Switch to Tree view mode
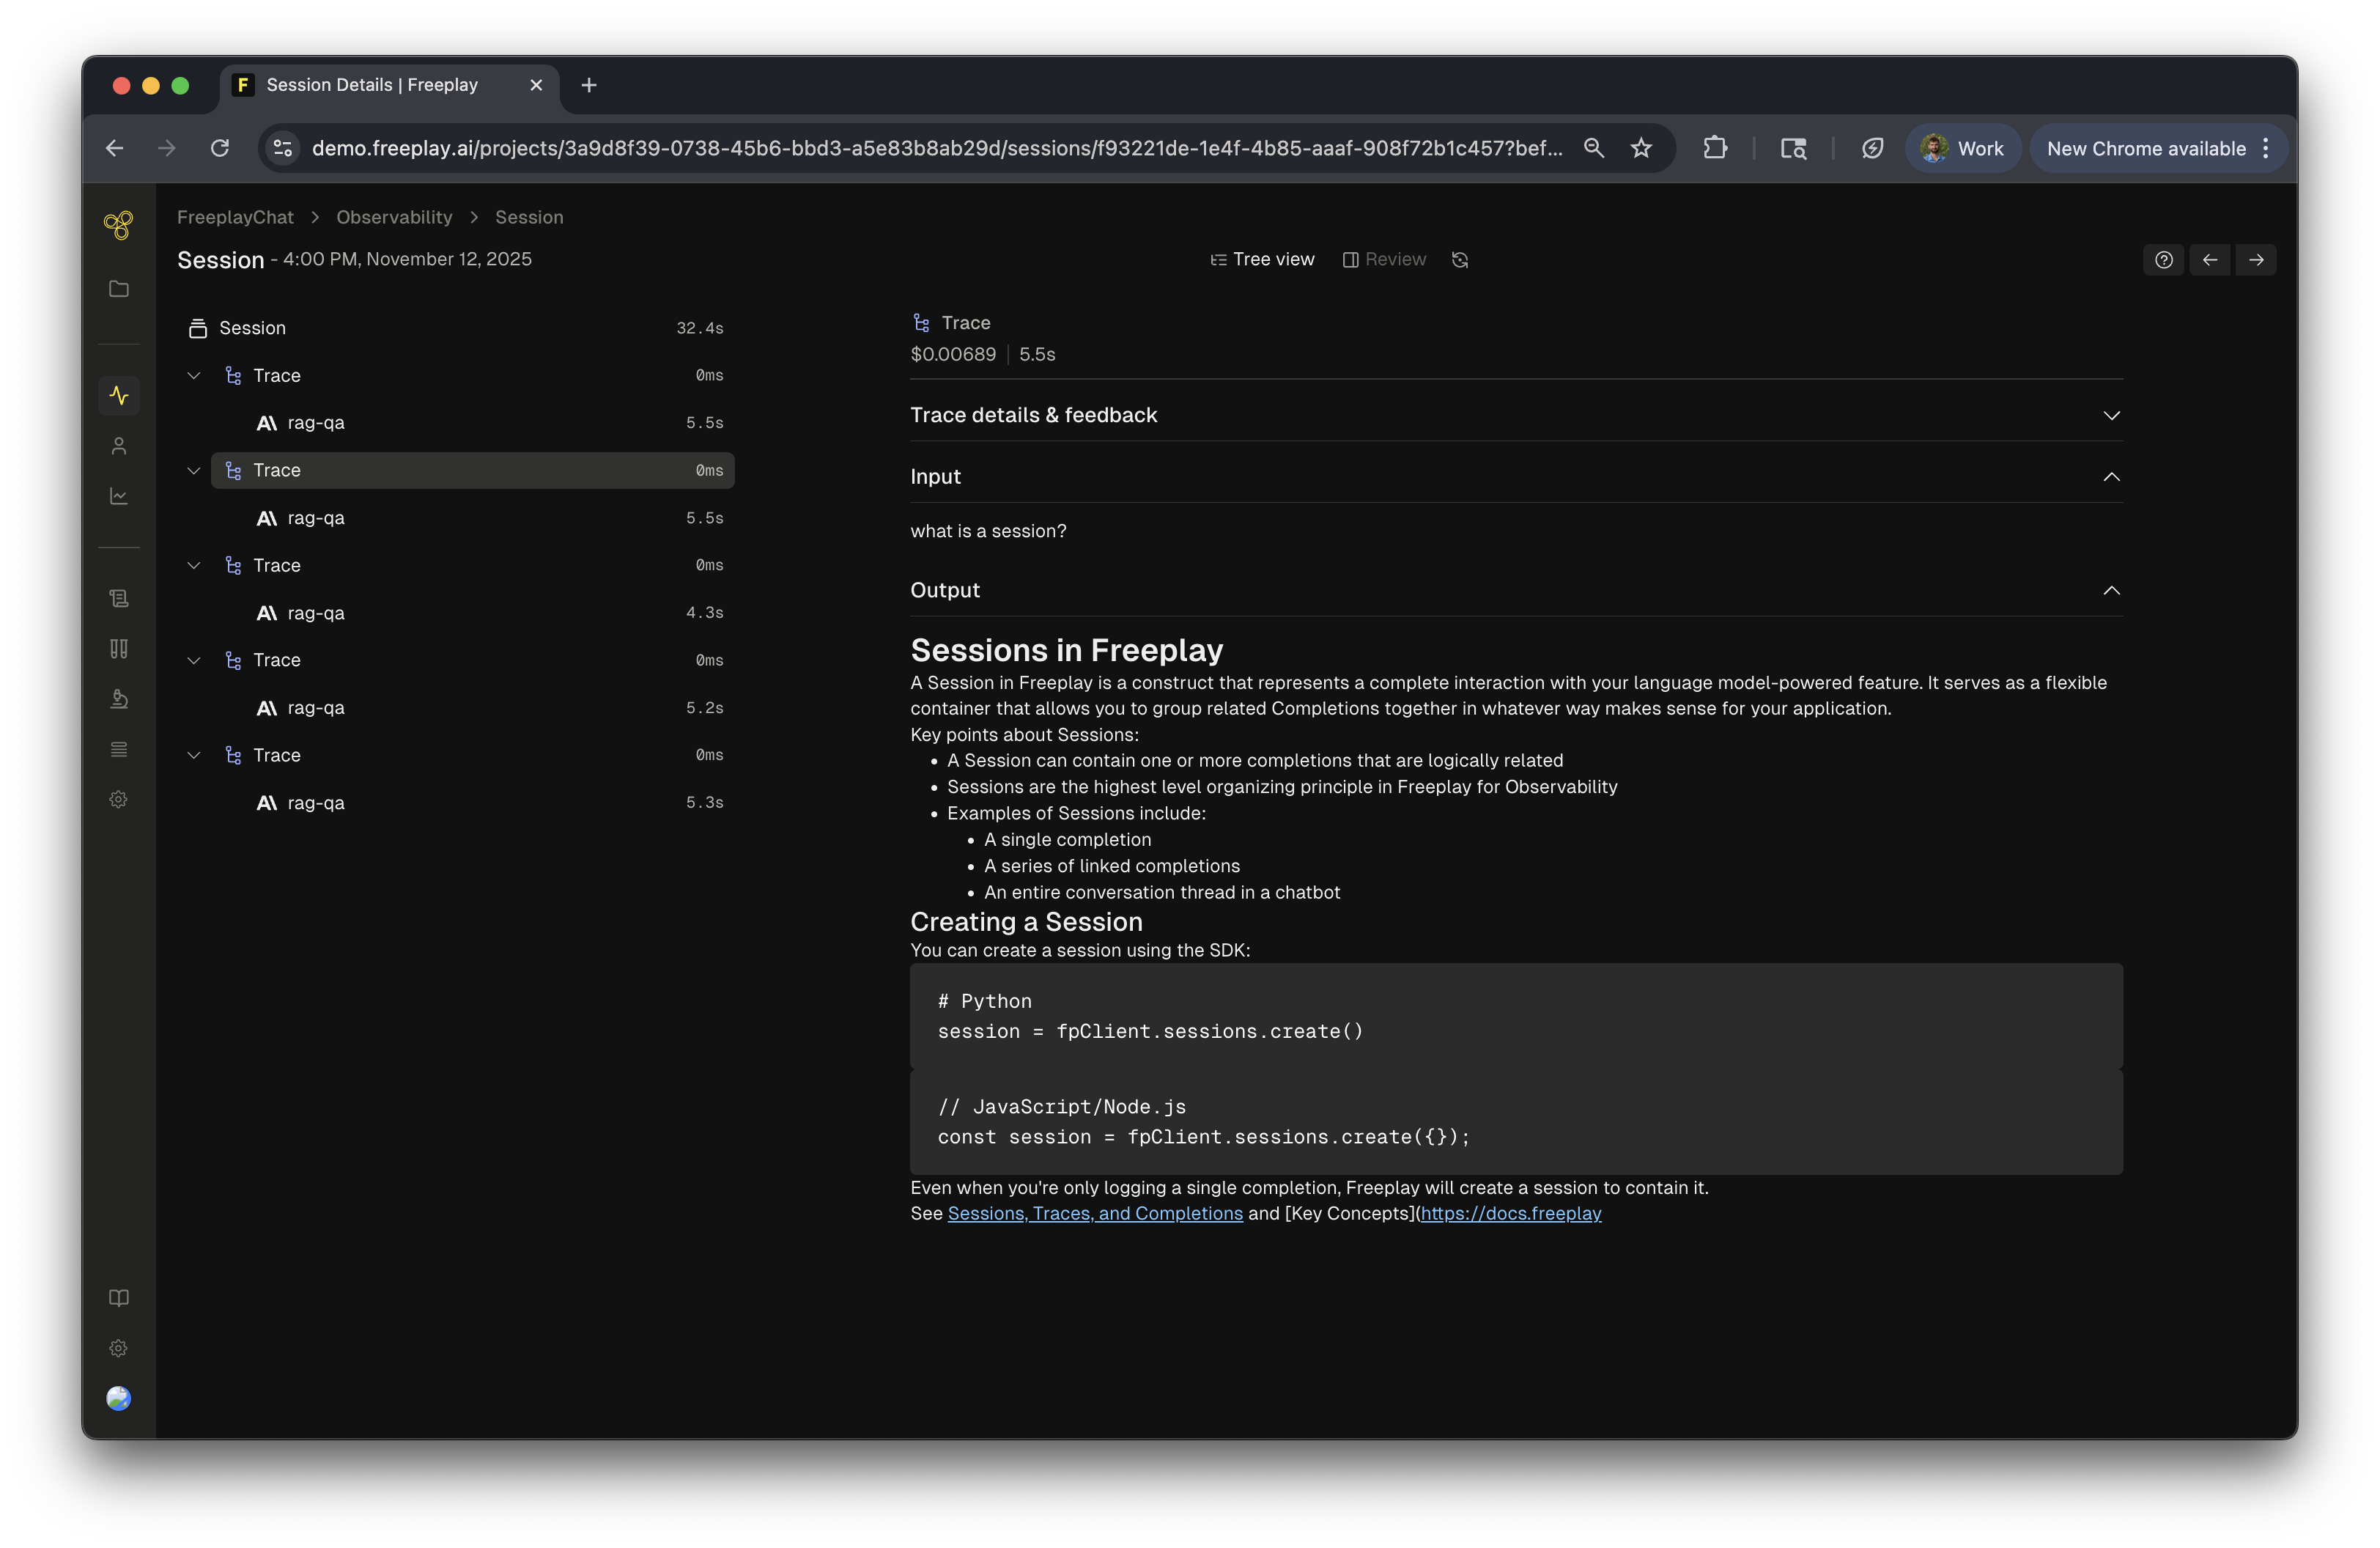This screenshot has height=1548, width=2380. click(x=1263, y=260)
